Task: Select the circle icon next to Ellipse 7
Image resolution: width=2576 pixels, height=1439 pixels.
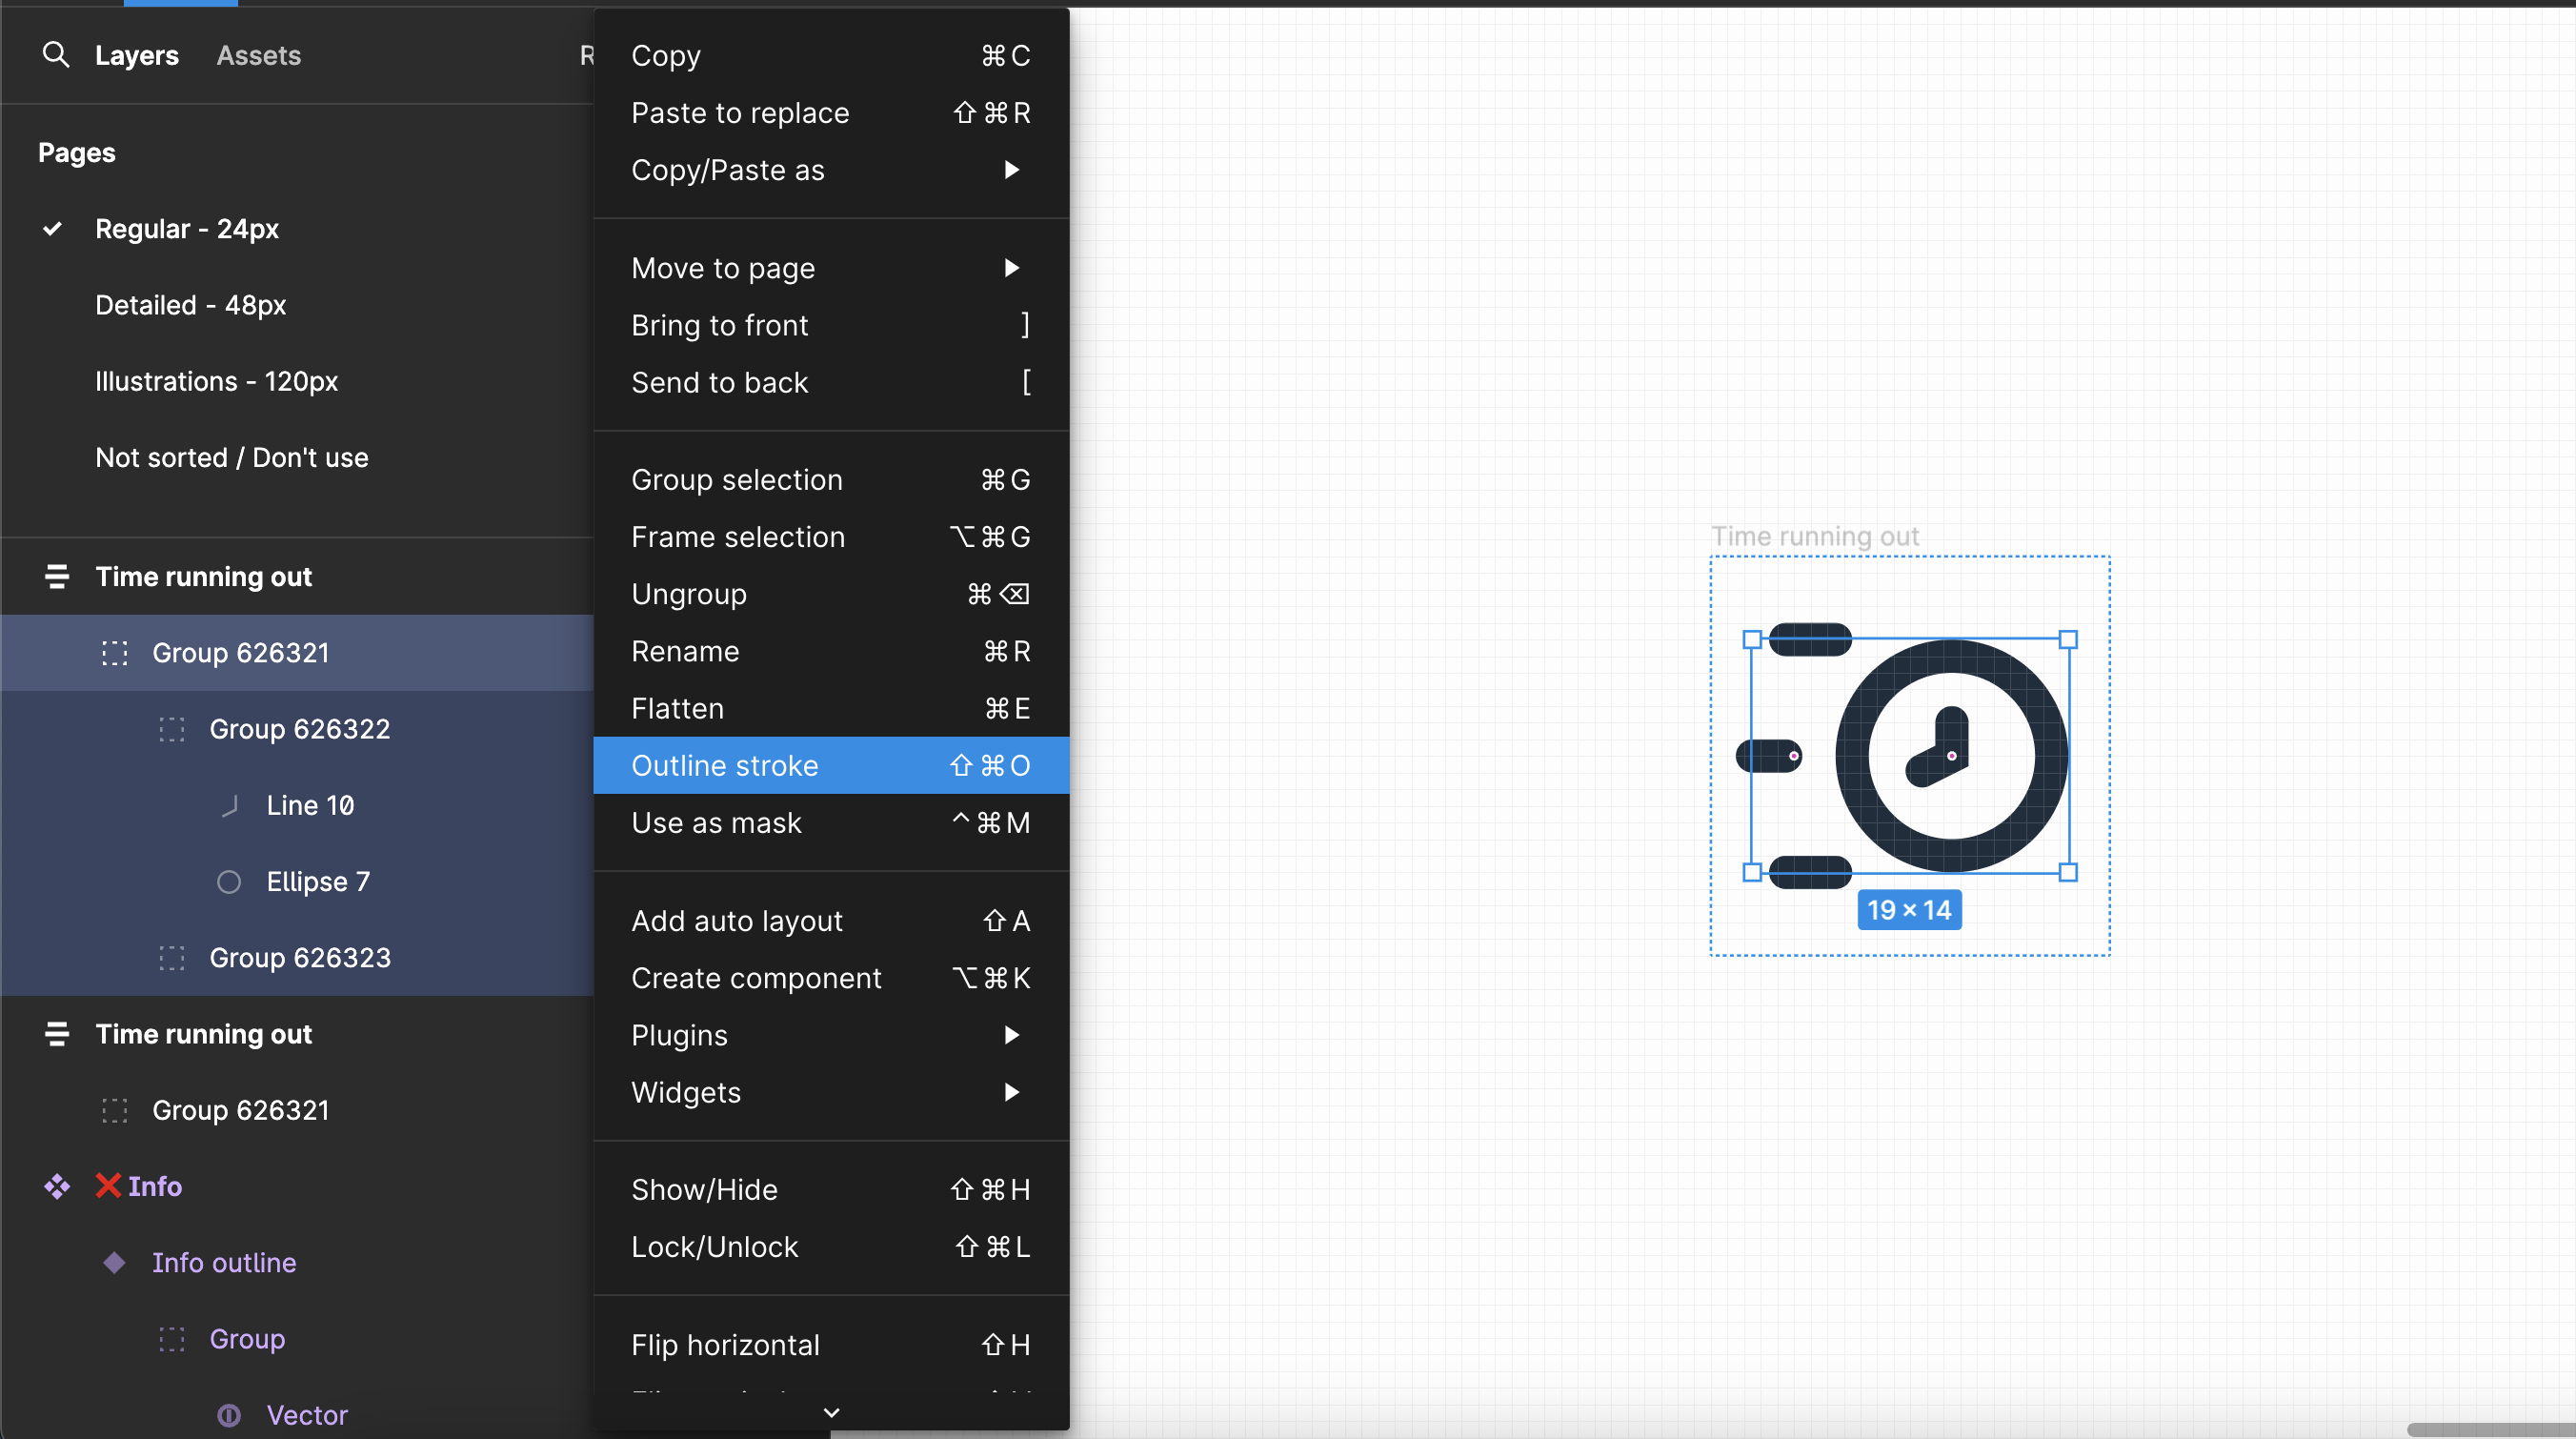Action: pos(229,881)
